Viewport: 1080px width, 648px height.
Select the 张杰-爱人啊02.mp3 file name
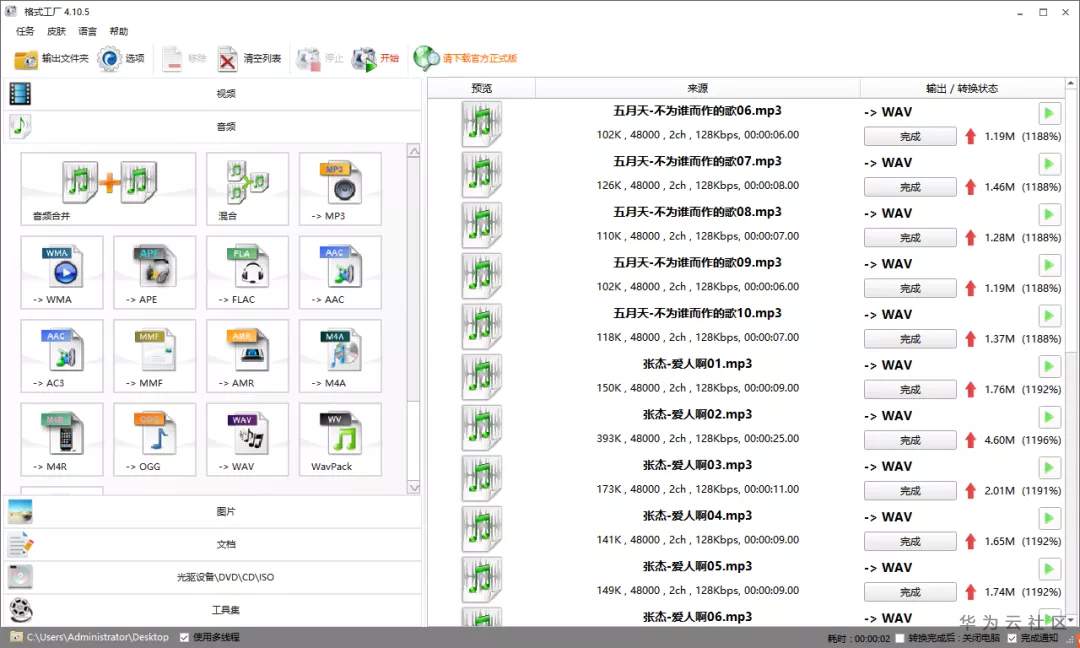pyautogui.click(x=697, y=415)
